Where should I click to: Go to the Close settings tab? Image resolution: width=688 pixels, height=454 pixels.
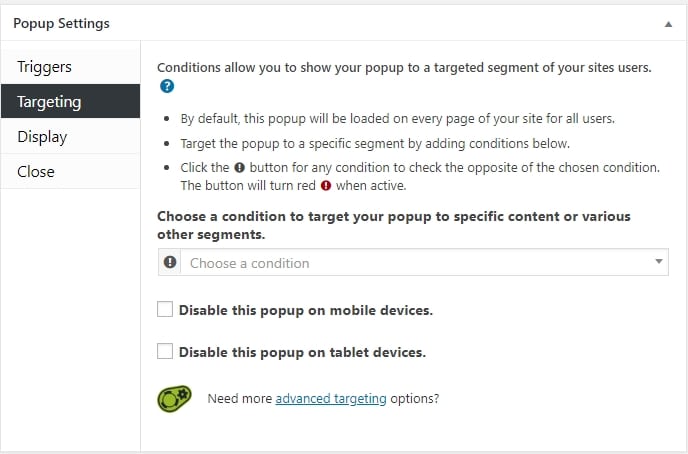click(x=71, y=172)
